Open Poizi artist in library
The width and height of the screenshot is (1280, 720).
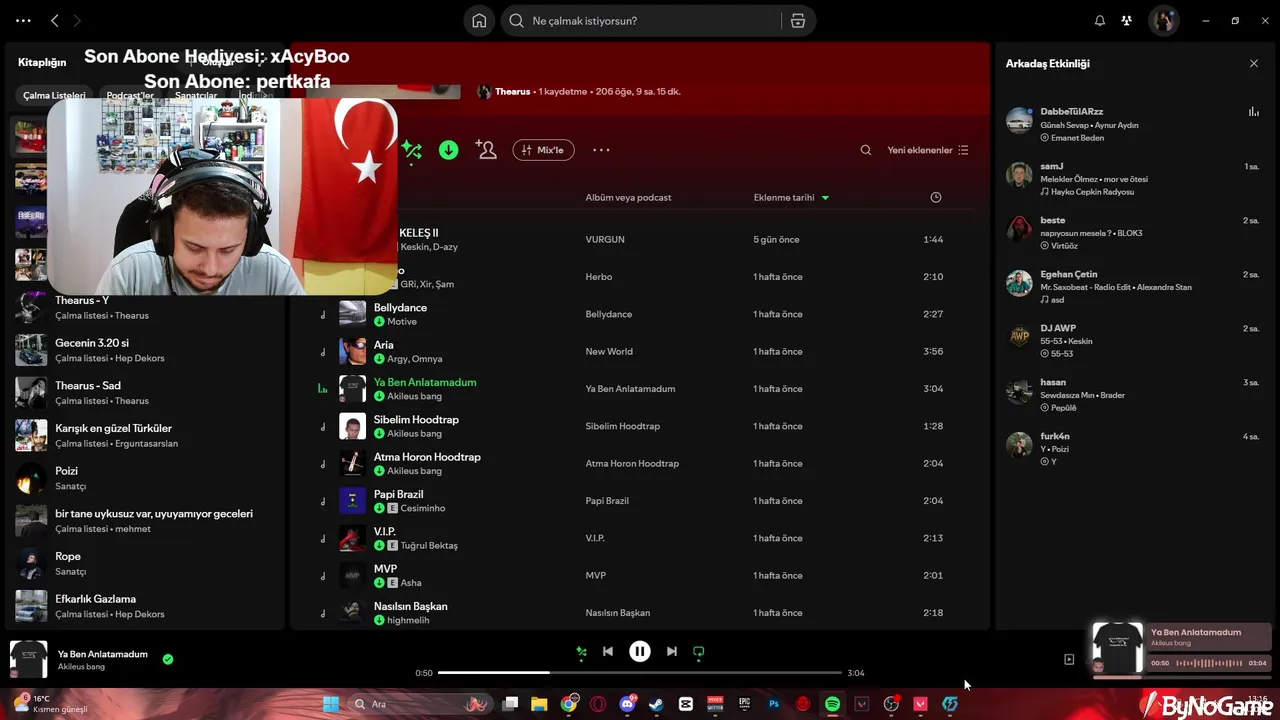[145, 478]
